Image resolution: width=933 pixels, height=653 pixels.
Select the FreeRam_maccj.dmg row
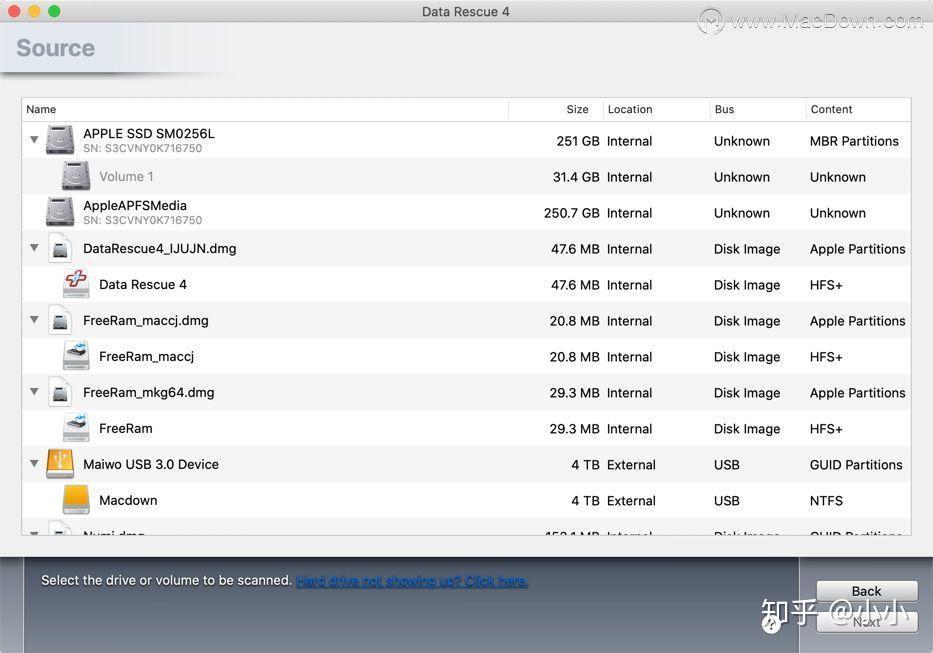coord(400,320)
